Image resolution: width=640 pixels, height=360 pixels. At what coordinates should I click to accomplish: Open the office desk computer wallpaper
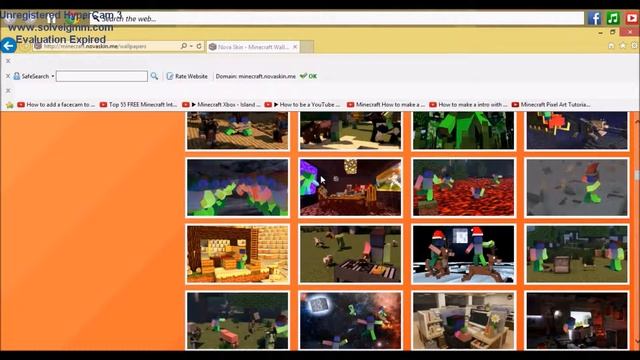(463, 320)
